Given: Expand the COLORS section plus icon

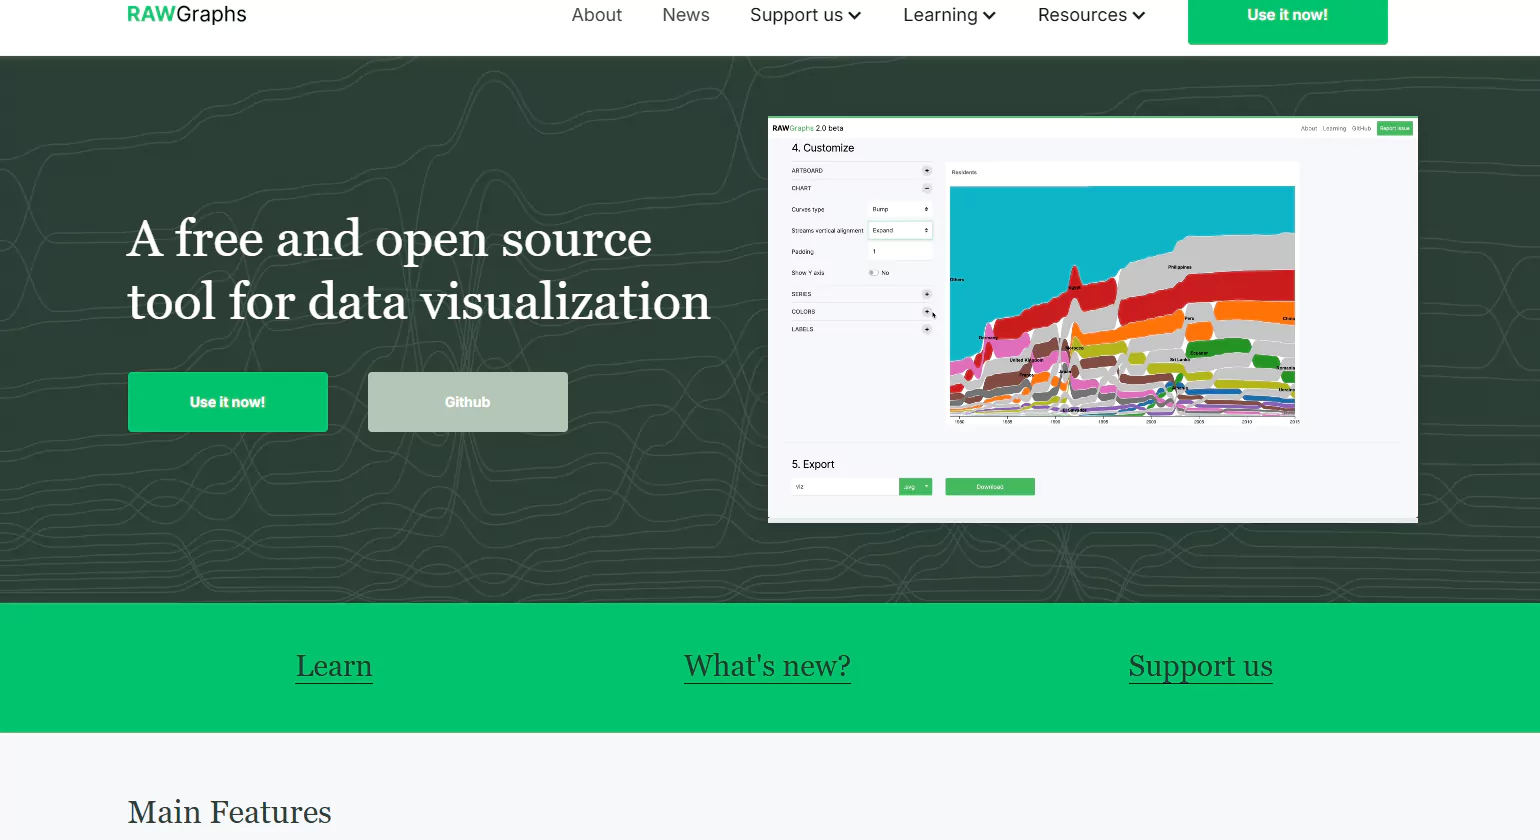Looking at the screenshot, I should point(926,312).
